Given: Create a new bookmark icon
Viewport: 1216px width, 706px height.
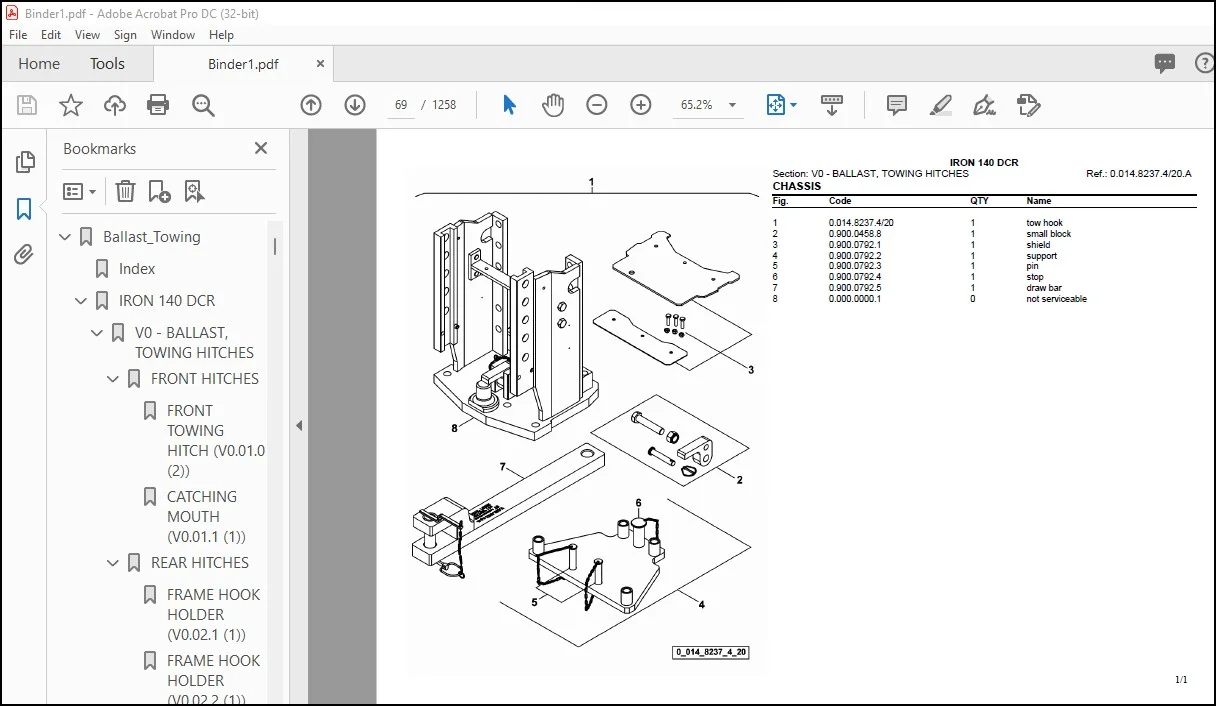Looking at the screenshot, I should [159, 191].
